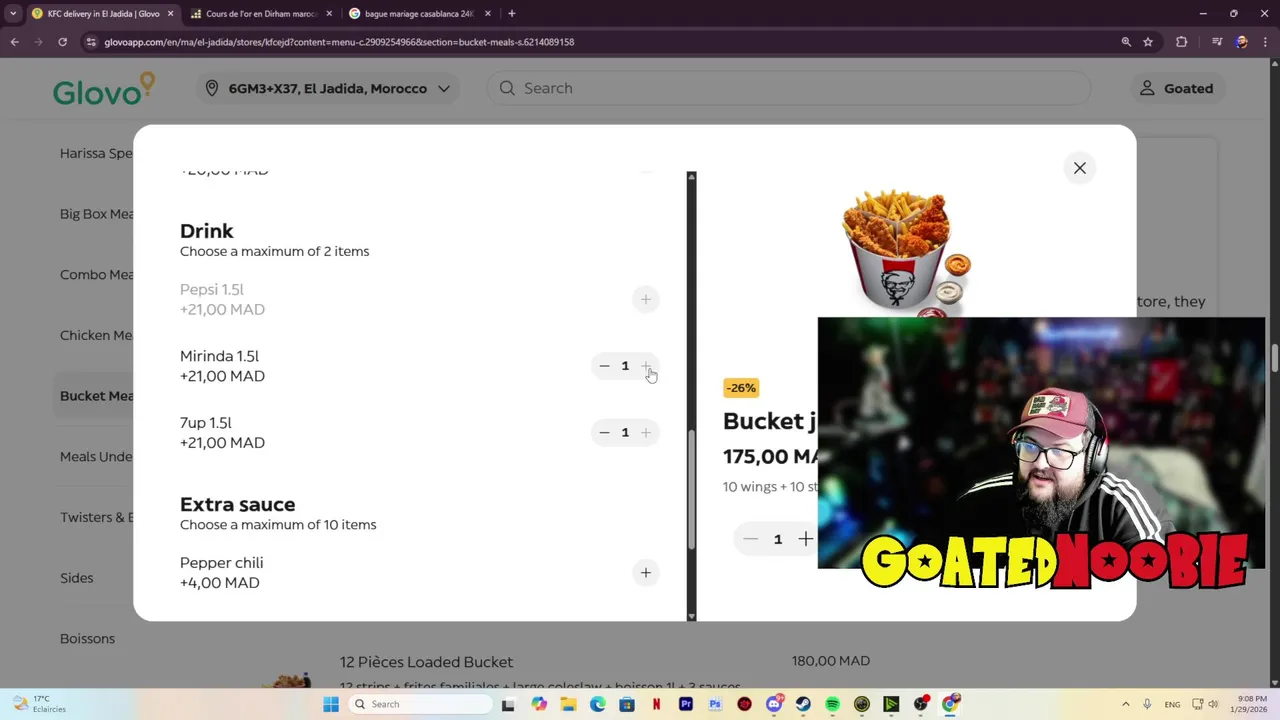This screenshot has width=1280, height=720.
Task: Open Steam from the taskbar
Action: 803,704
